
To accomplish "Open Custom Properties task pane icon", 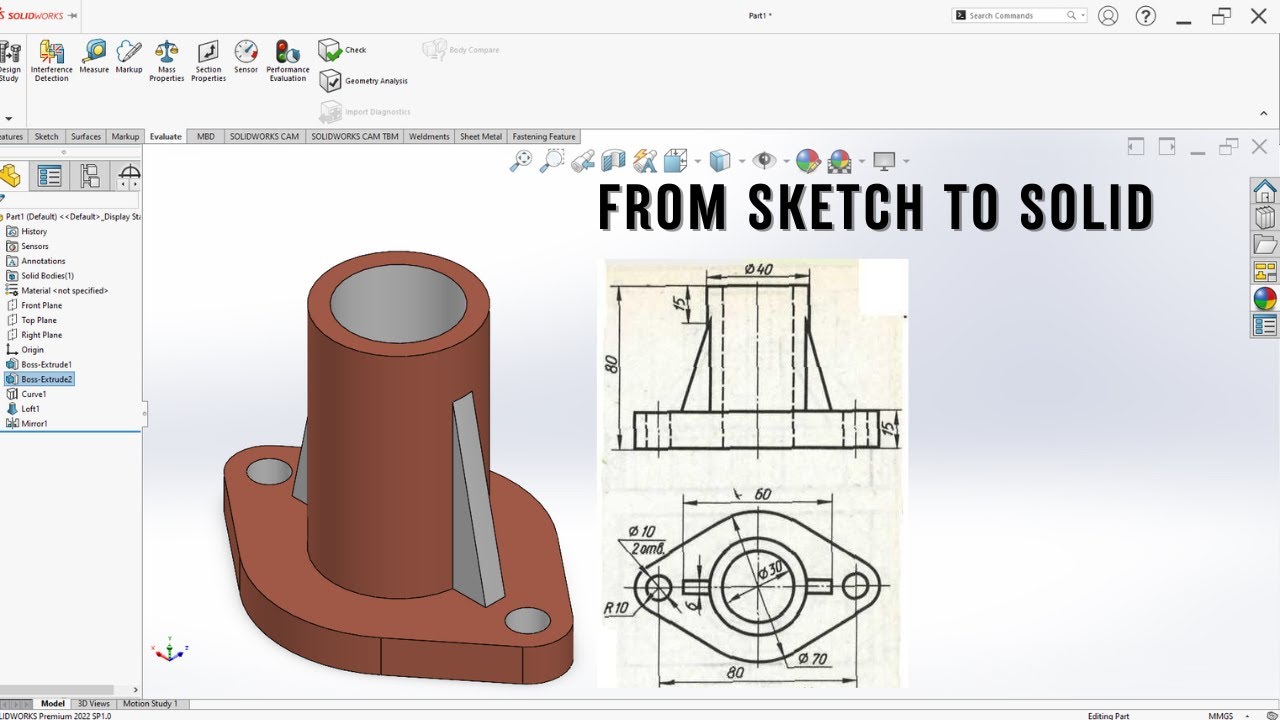I will 1265,325.
